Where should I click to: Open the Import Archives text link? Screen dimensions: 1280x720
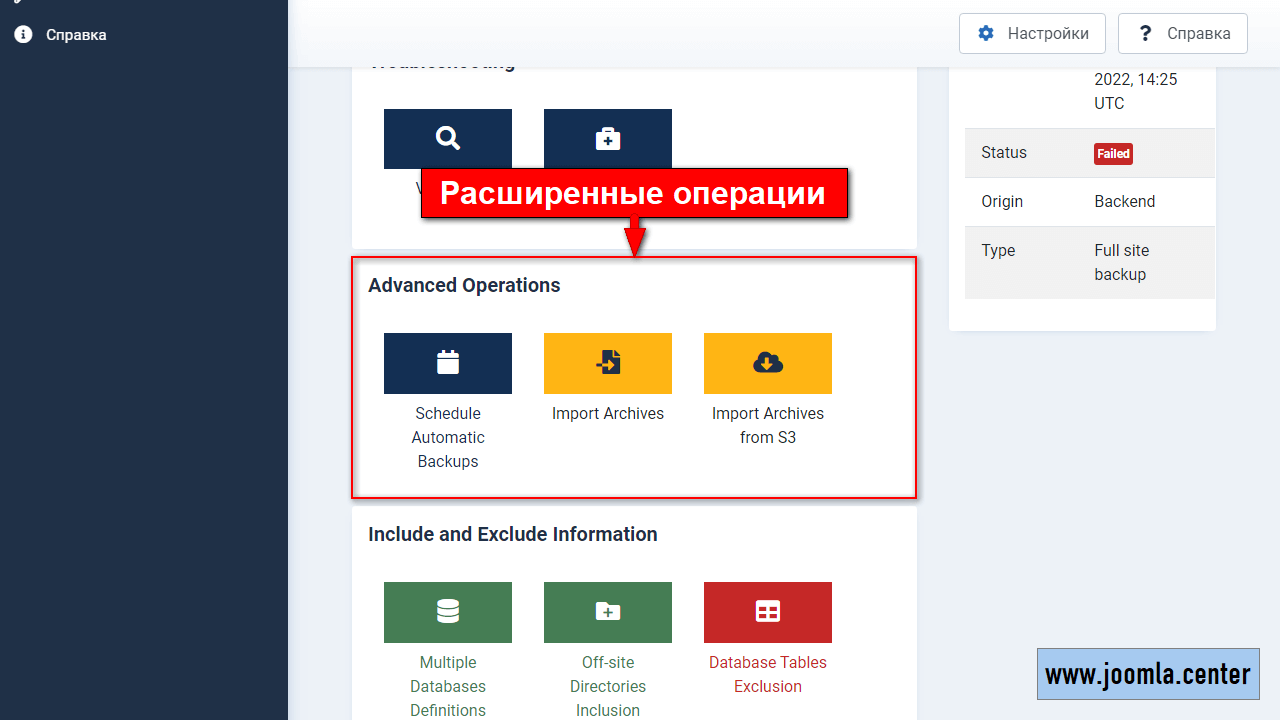608,413
